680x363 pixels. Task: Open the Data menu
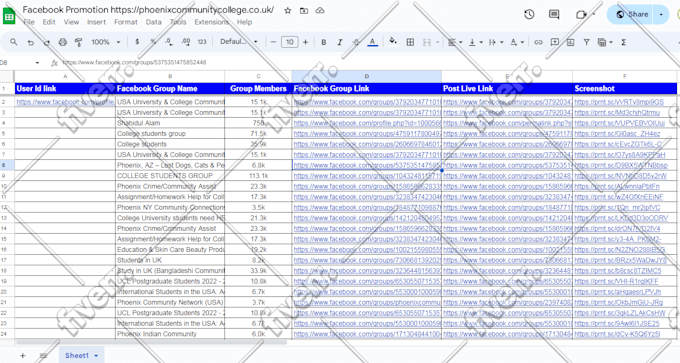click(x=154, y=22)
